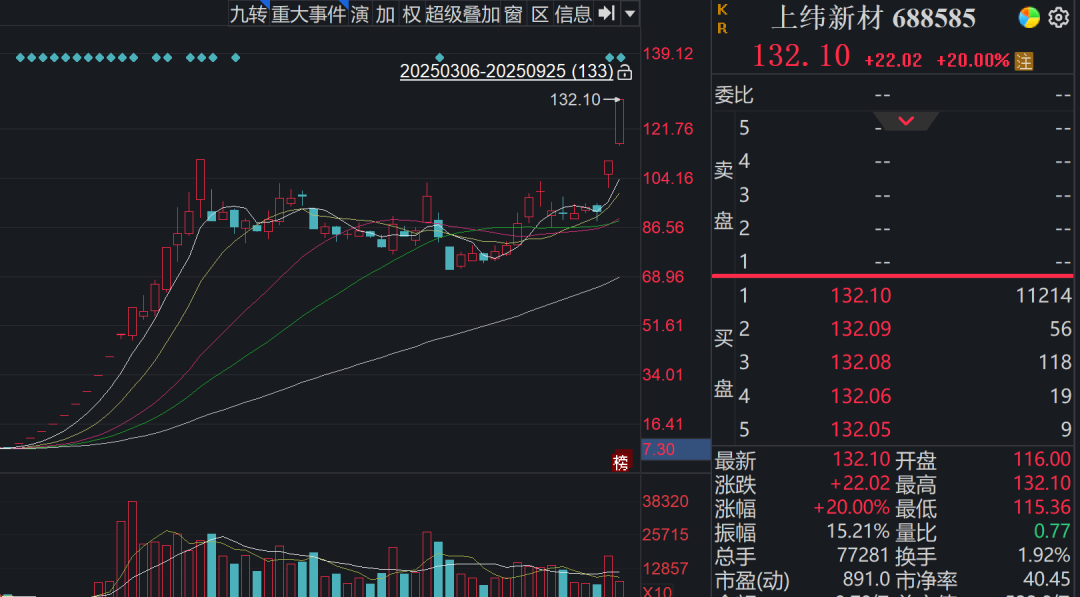Click the latest red limit-up candlestick
Image resolution: width=1080 pixels, height=597 pixels.
(x=620, y=122)
